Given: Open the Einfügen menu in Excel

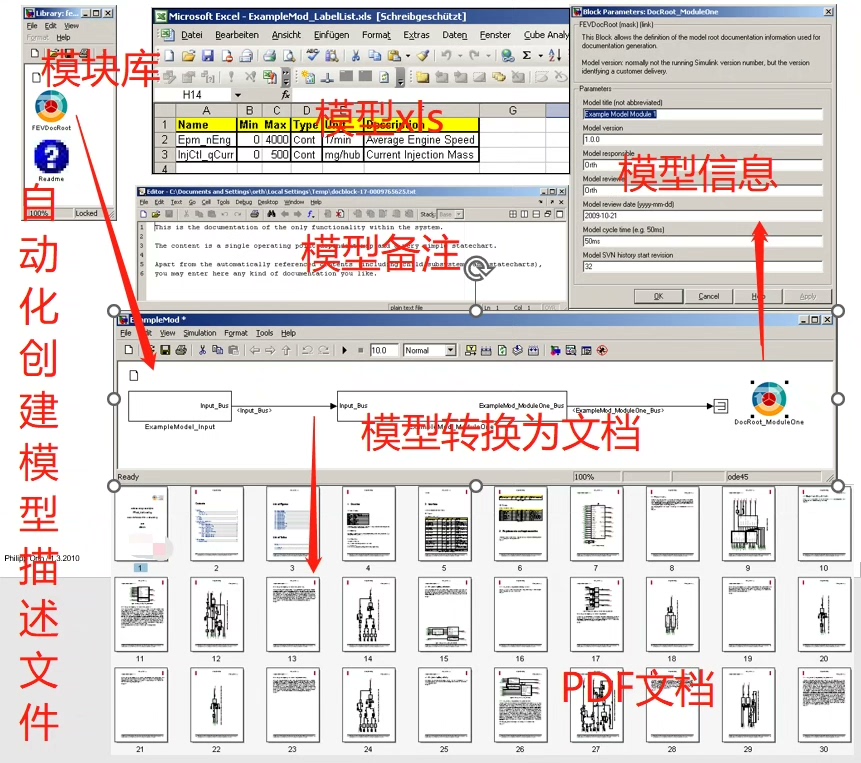Looking at the screenshot, I should pos(331,35).
